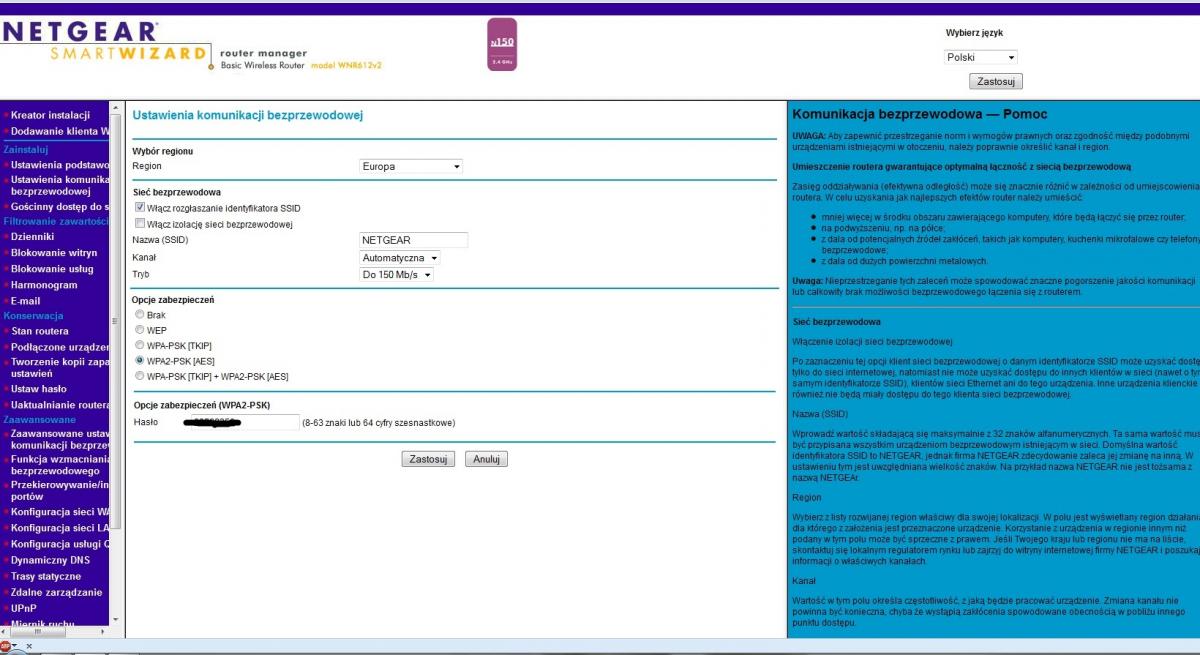The height and width of the screenshot is (655, 1200).
Task: Open Blokowanie usług sidebar link
Action: click(52, 269)
